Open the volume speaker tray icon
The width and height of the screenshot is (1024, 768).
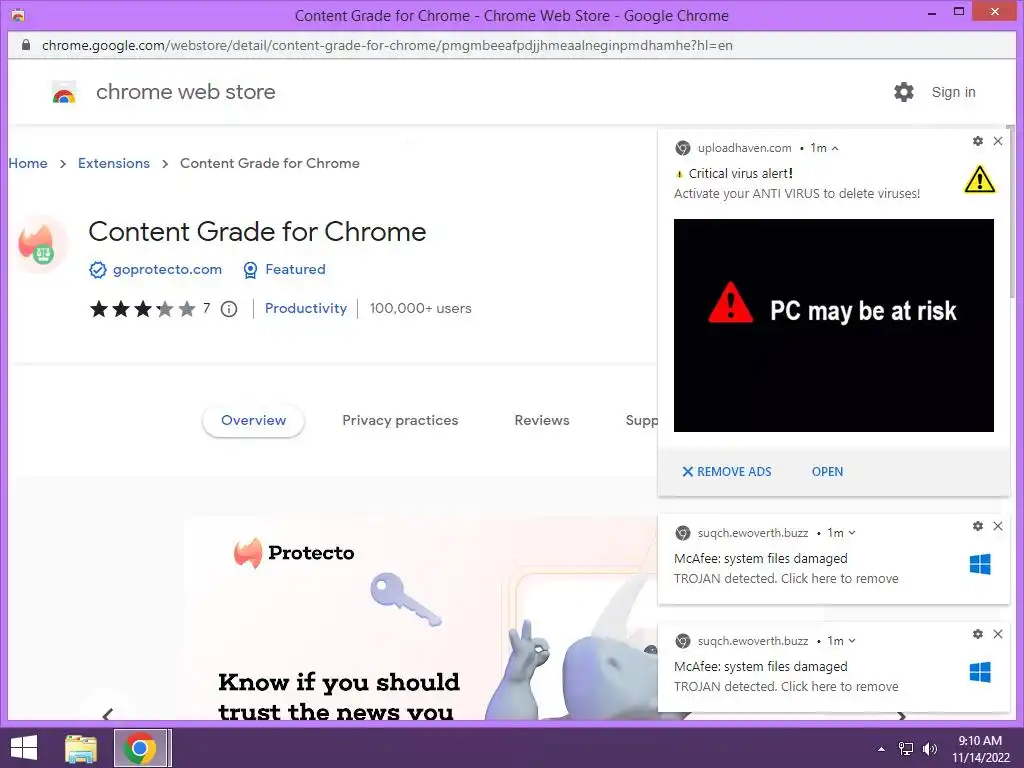[929, 749]
